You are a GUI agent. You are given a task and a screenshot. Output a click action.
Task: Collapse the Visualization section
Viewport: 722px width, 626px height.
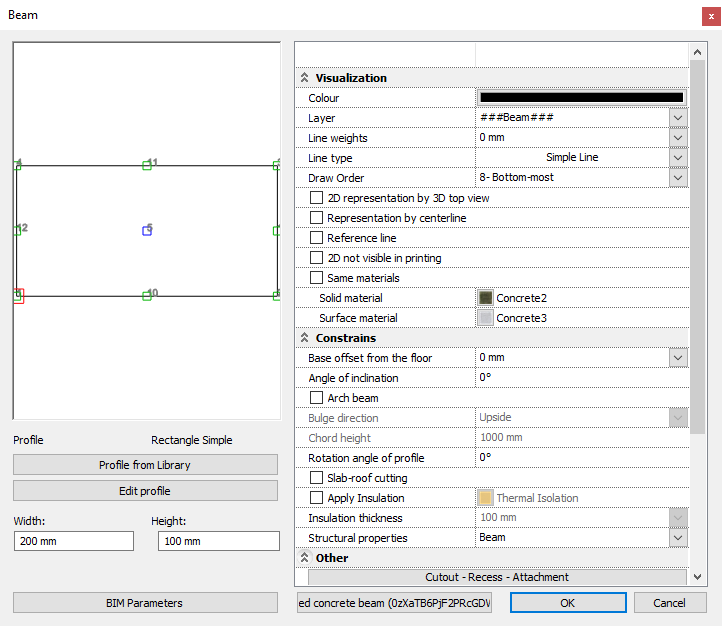pos(304,78)
